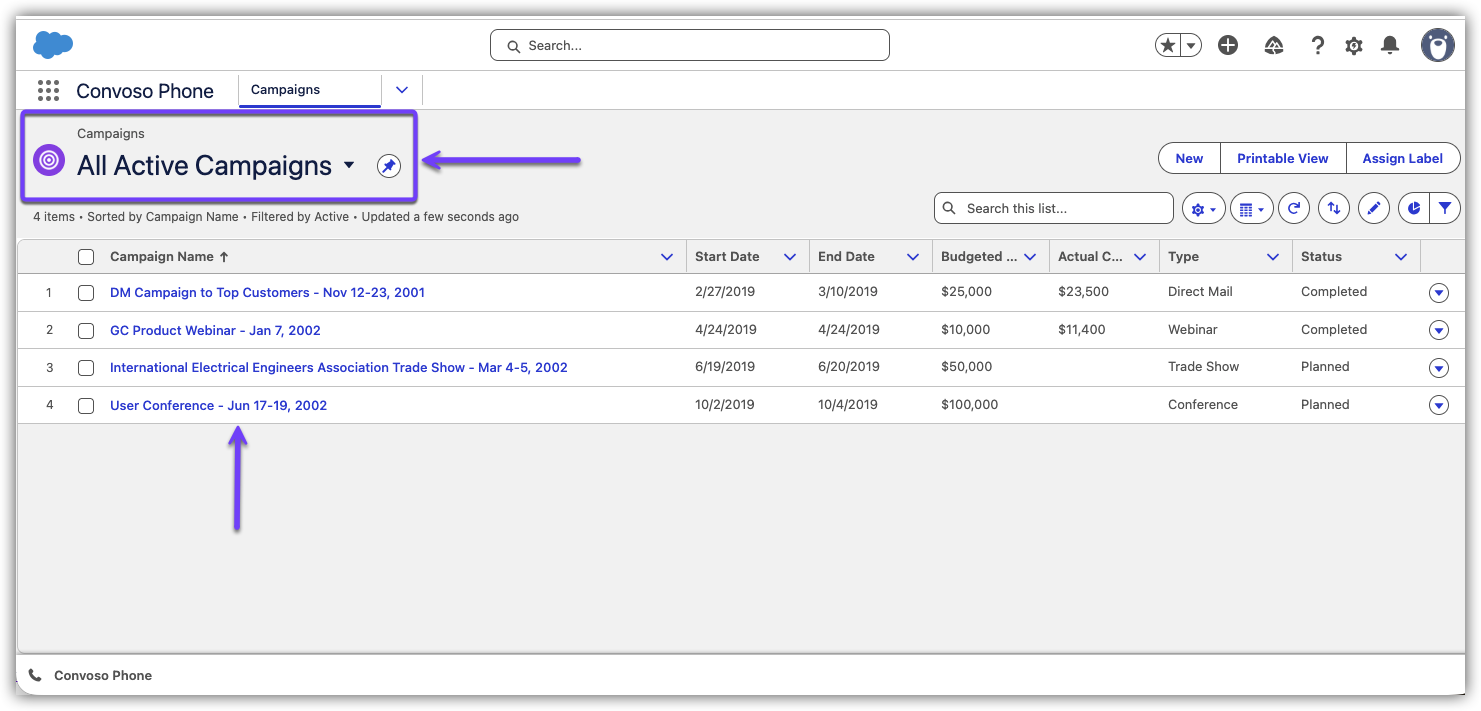Open the setup gear icon in the header
This screenshot has height=711, width=1481.
point(1354,45)
